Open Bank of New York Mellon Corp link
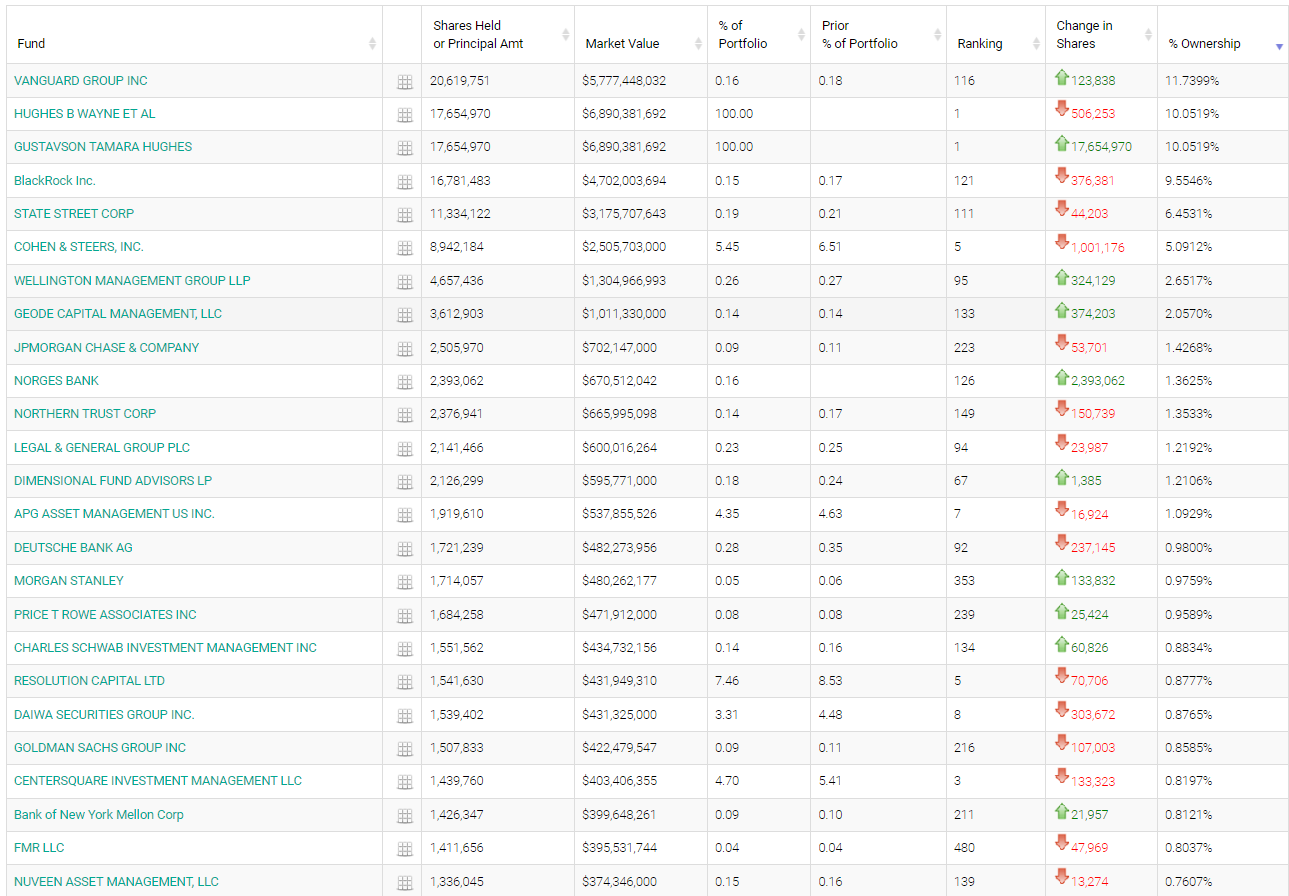Screen dimensions: 1289x896 coord(99,815)
